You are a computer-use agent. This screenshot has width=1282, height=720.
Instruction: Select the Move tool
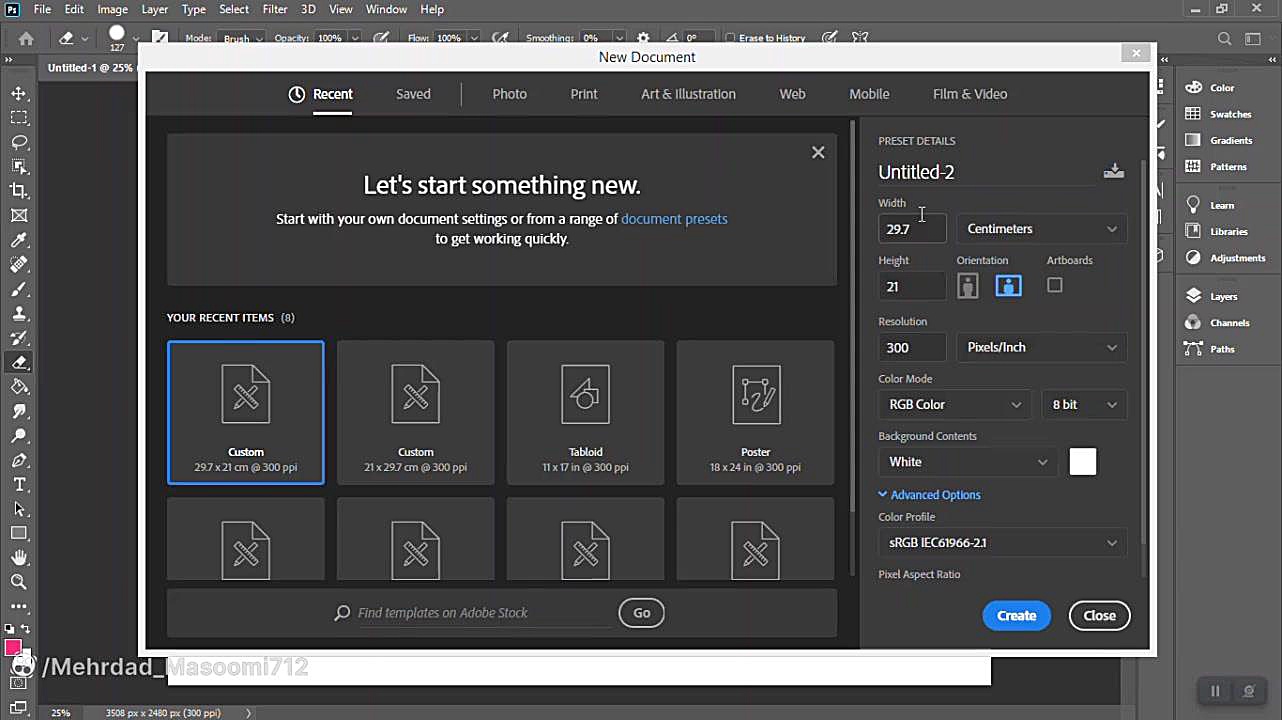point(19,93)
